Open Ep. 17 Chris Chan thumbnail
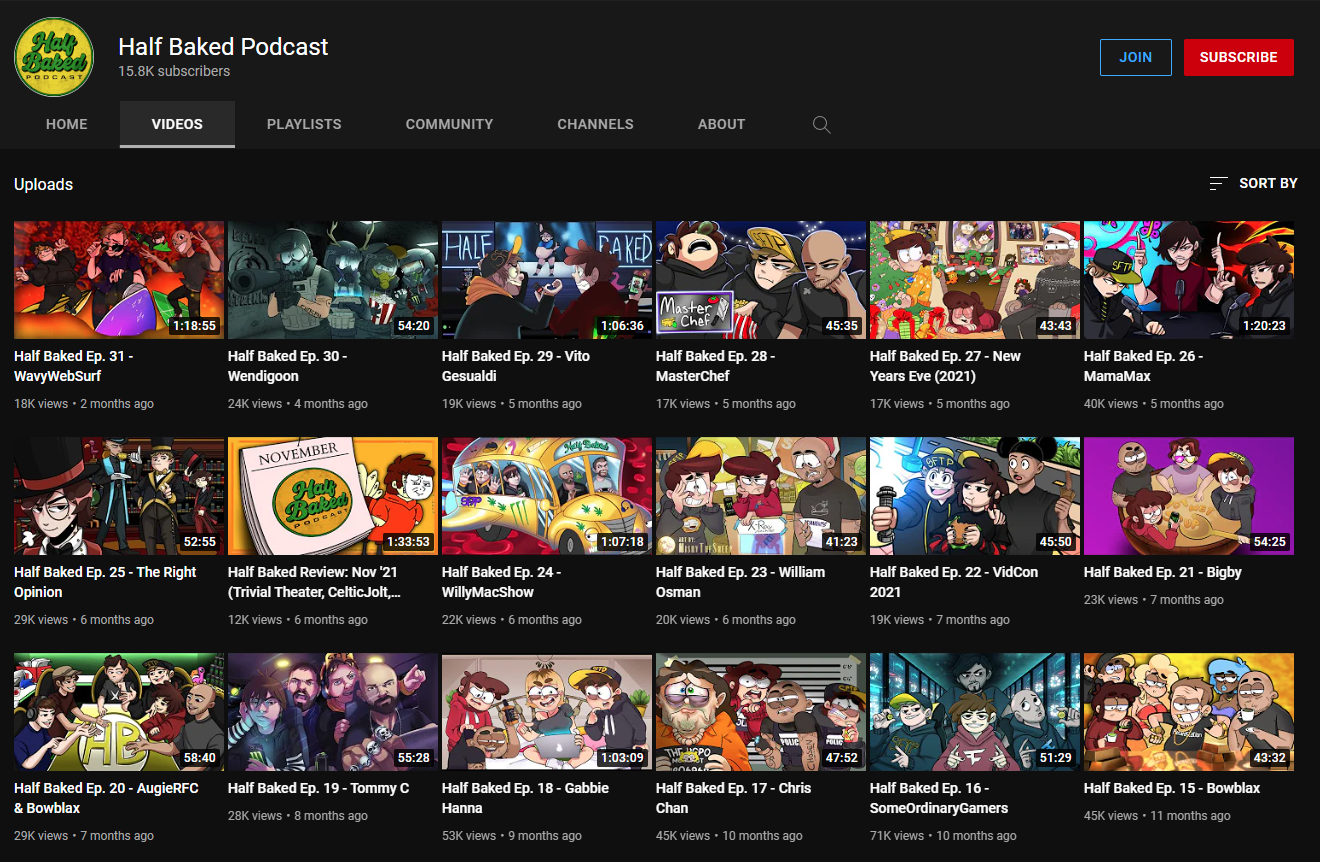Screen dimensions: 1320x862 click(761, 712)
